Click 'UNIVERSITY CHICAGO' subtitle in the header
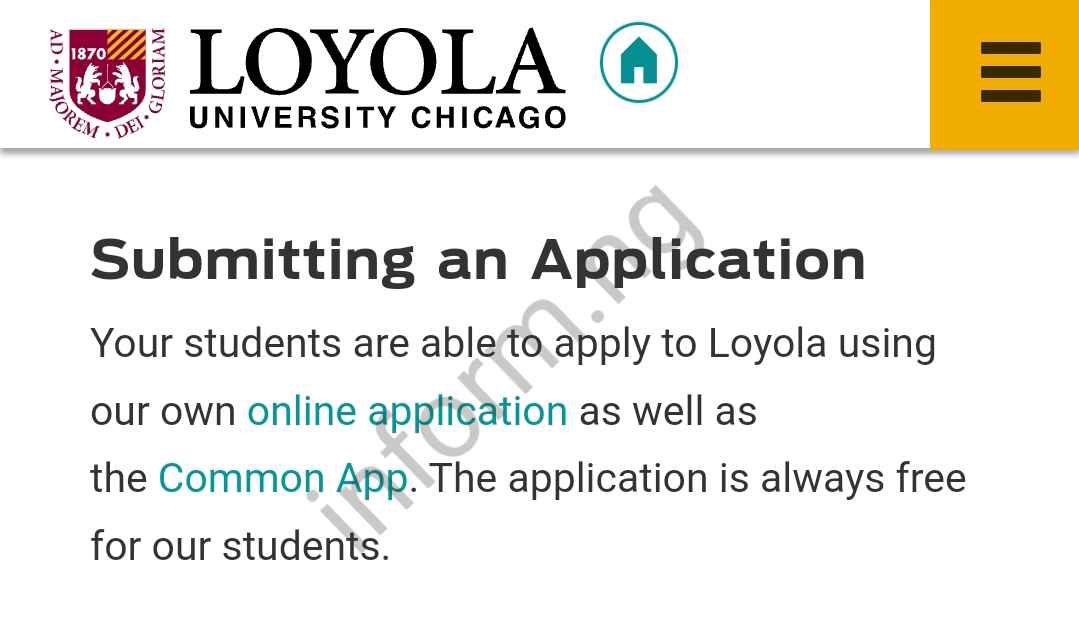The image size is (1079, 619). (x=377, y=117)
